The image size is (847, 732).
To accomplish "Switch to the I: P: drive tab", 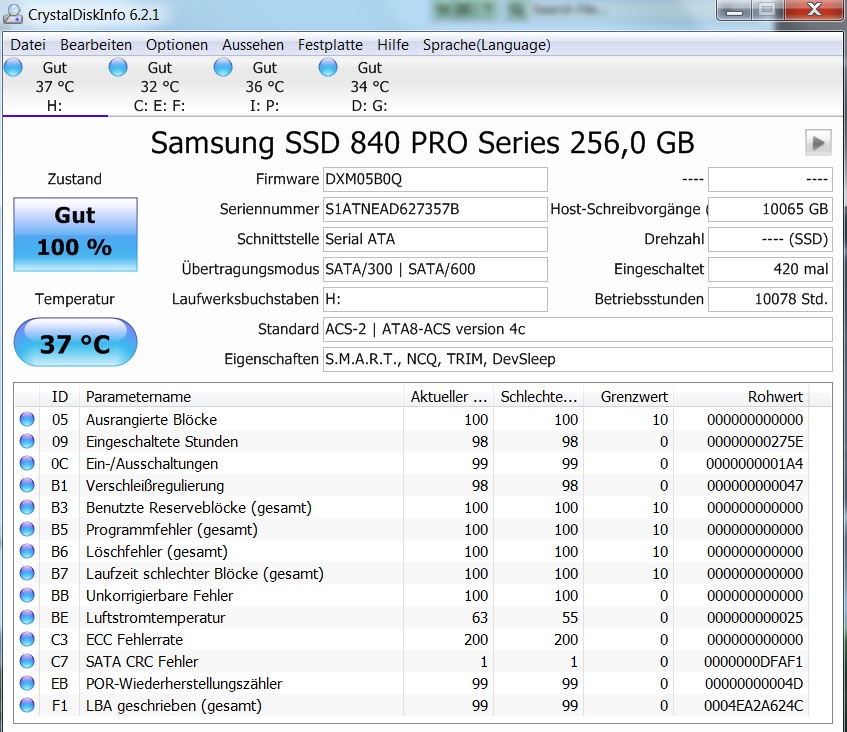I will [x=265, y=86].
